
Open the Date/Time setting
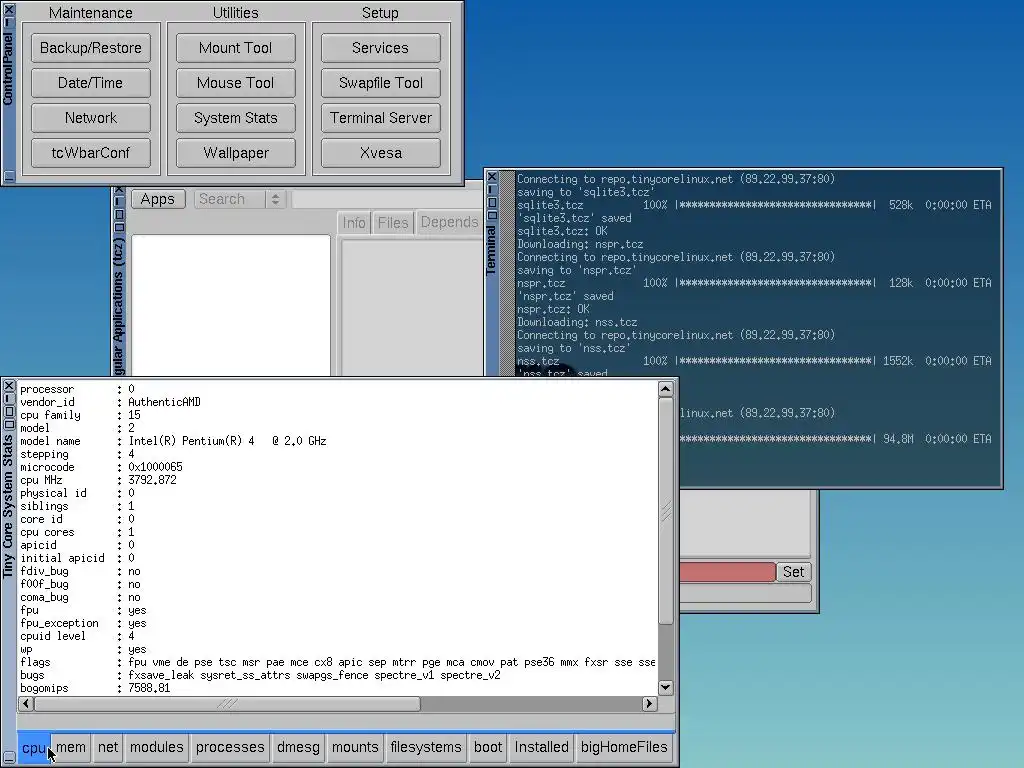coord(91,83)
